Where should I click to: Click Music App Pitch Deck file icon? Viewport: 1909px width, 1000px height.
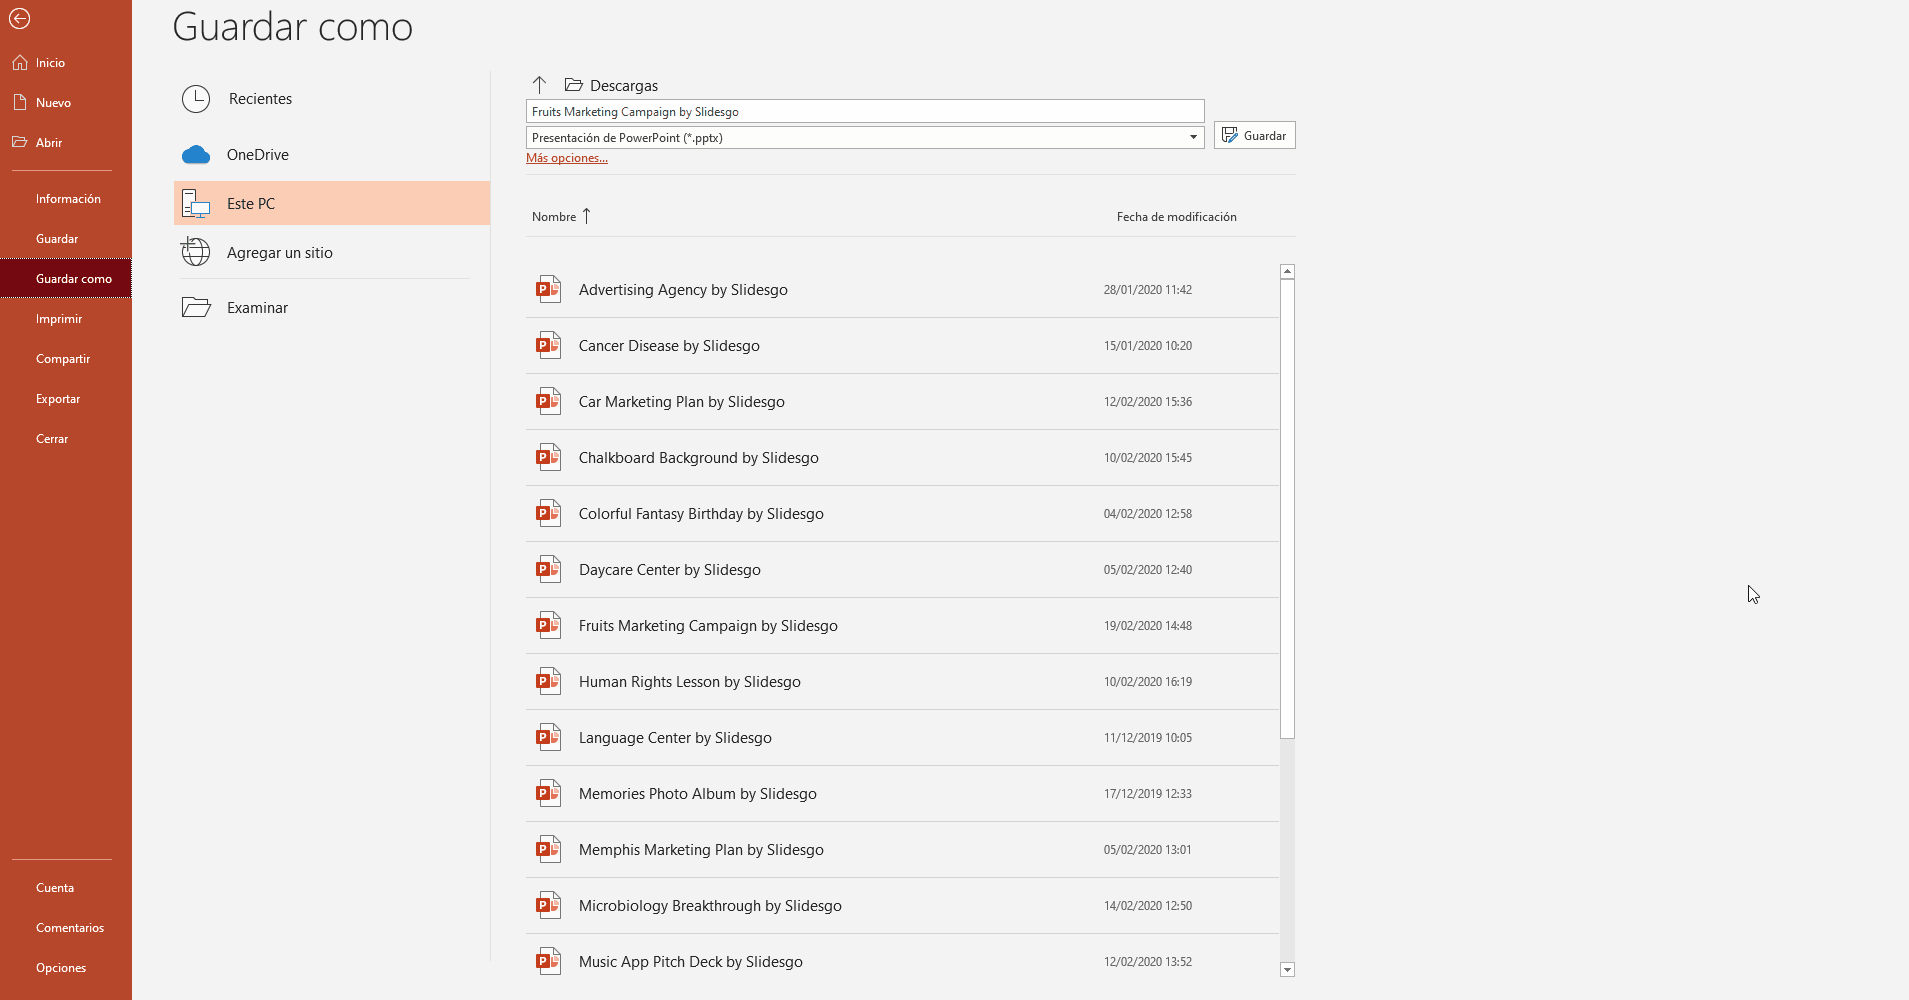[x=548, y=962]
